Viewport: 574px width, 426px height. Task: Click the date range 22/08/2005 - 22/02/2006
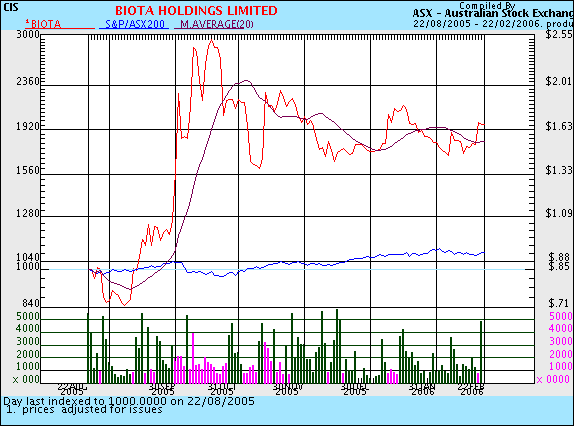tap(478, 24)
